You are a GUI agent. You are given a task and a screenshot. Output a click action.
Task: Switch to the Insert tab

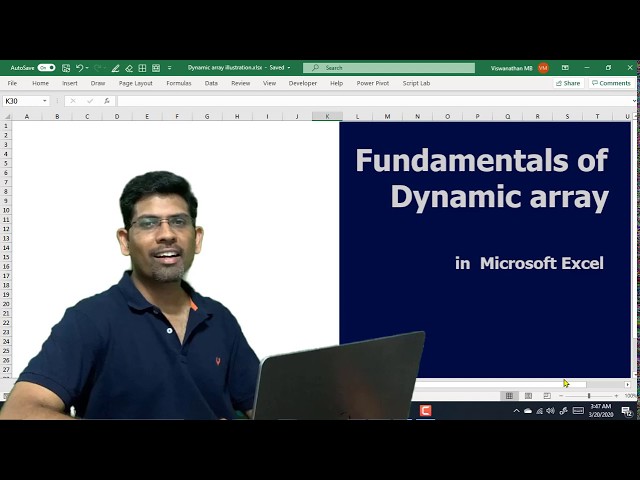70,83
